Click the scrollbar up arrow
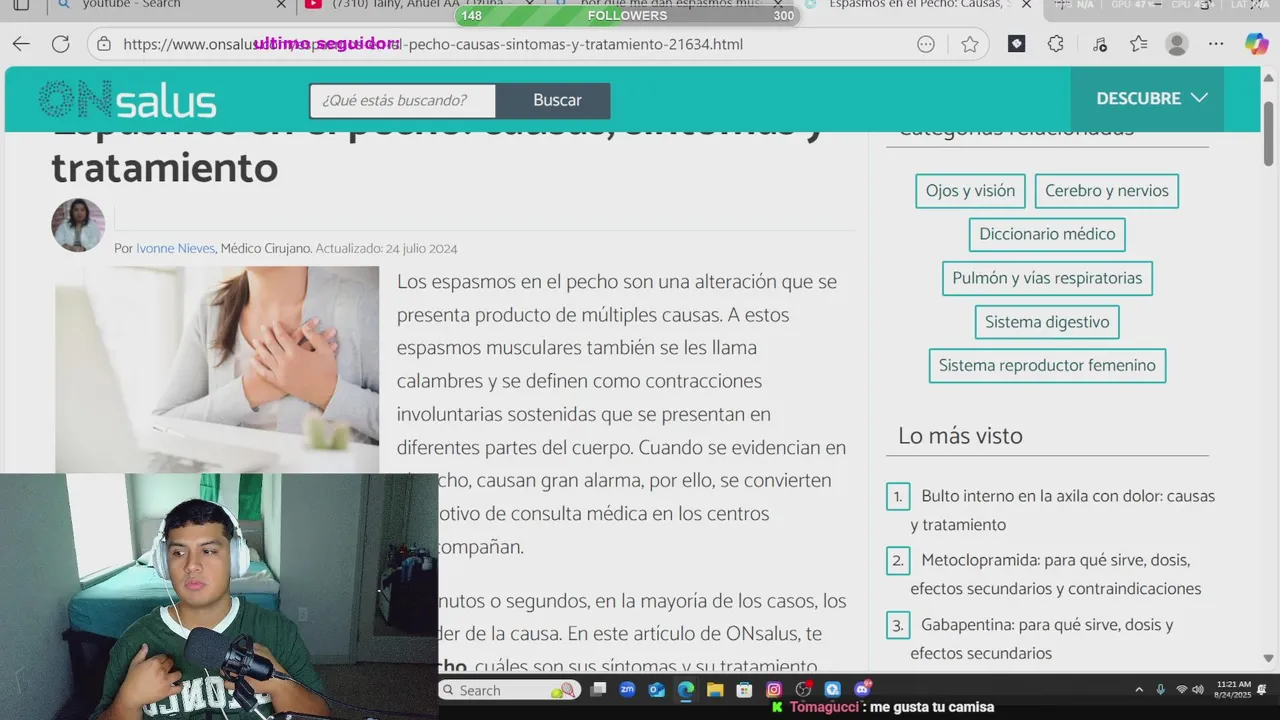Image resolution: width=1280 pixels, height=720 pixels. pyautogui.click(x=1268, y=77)
